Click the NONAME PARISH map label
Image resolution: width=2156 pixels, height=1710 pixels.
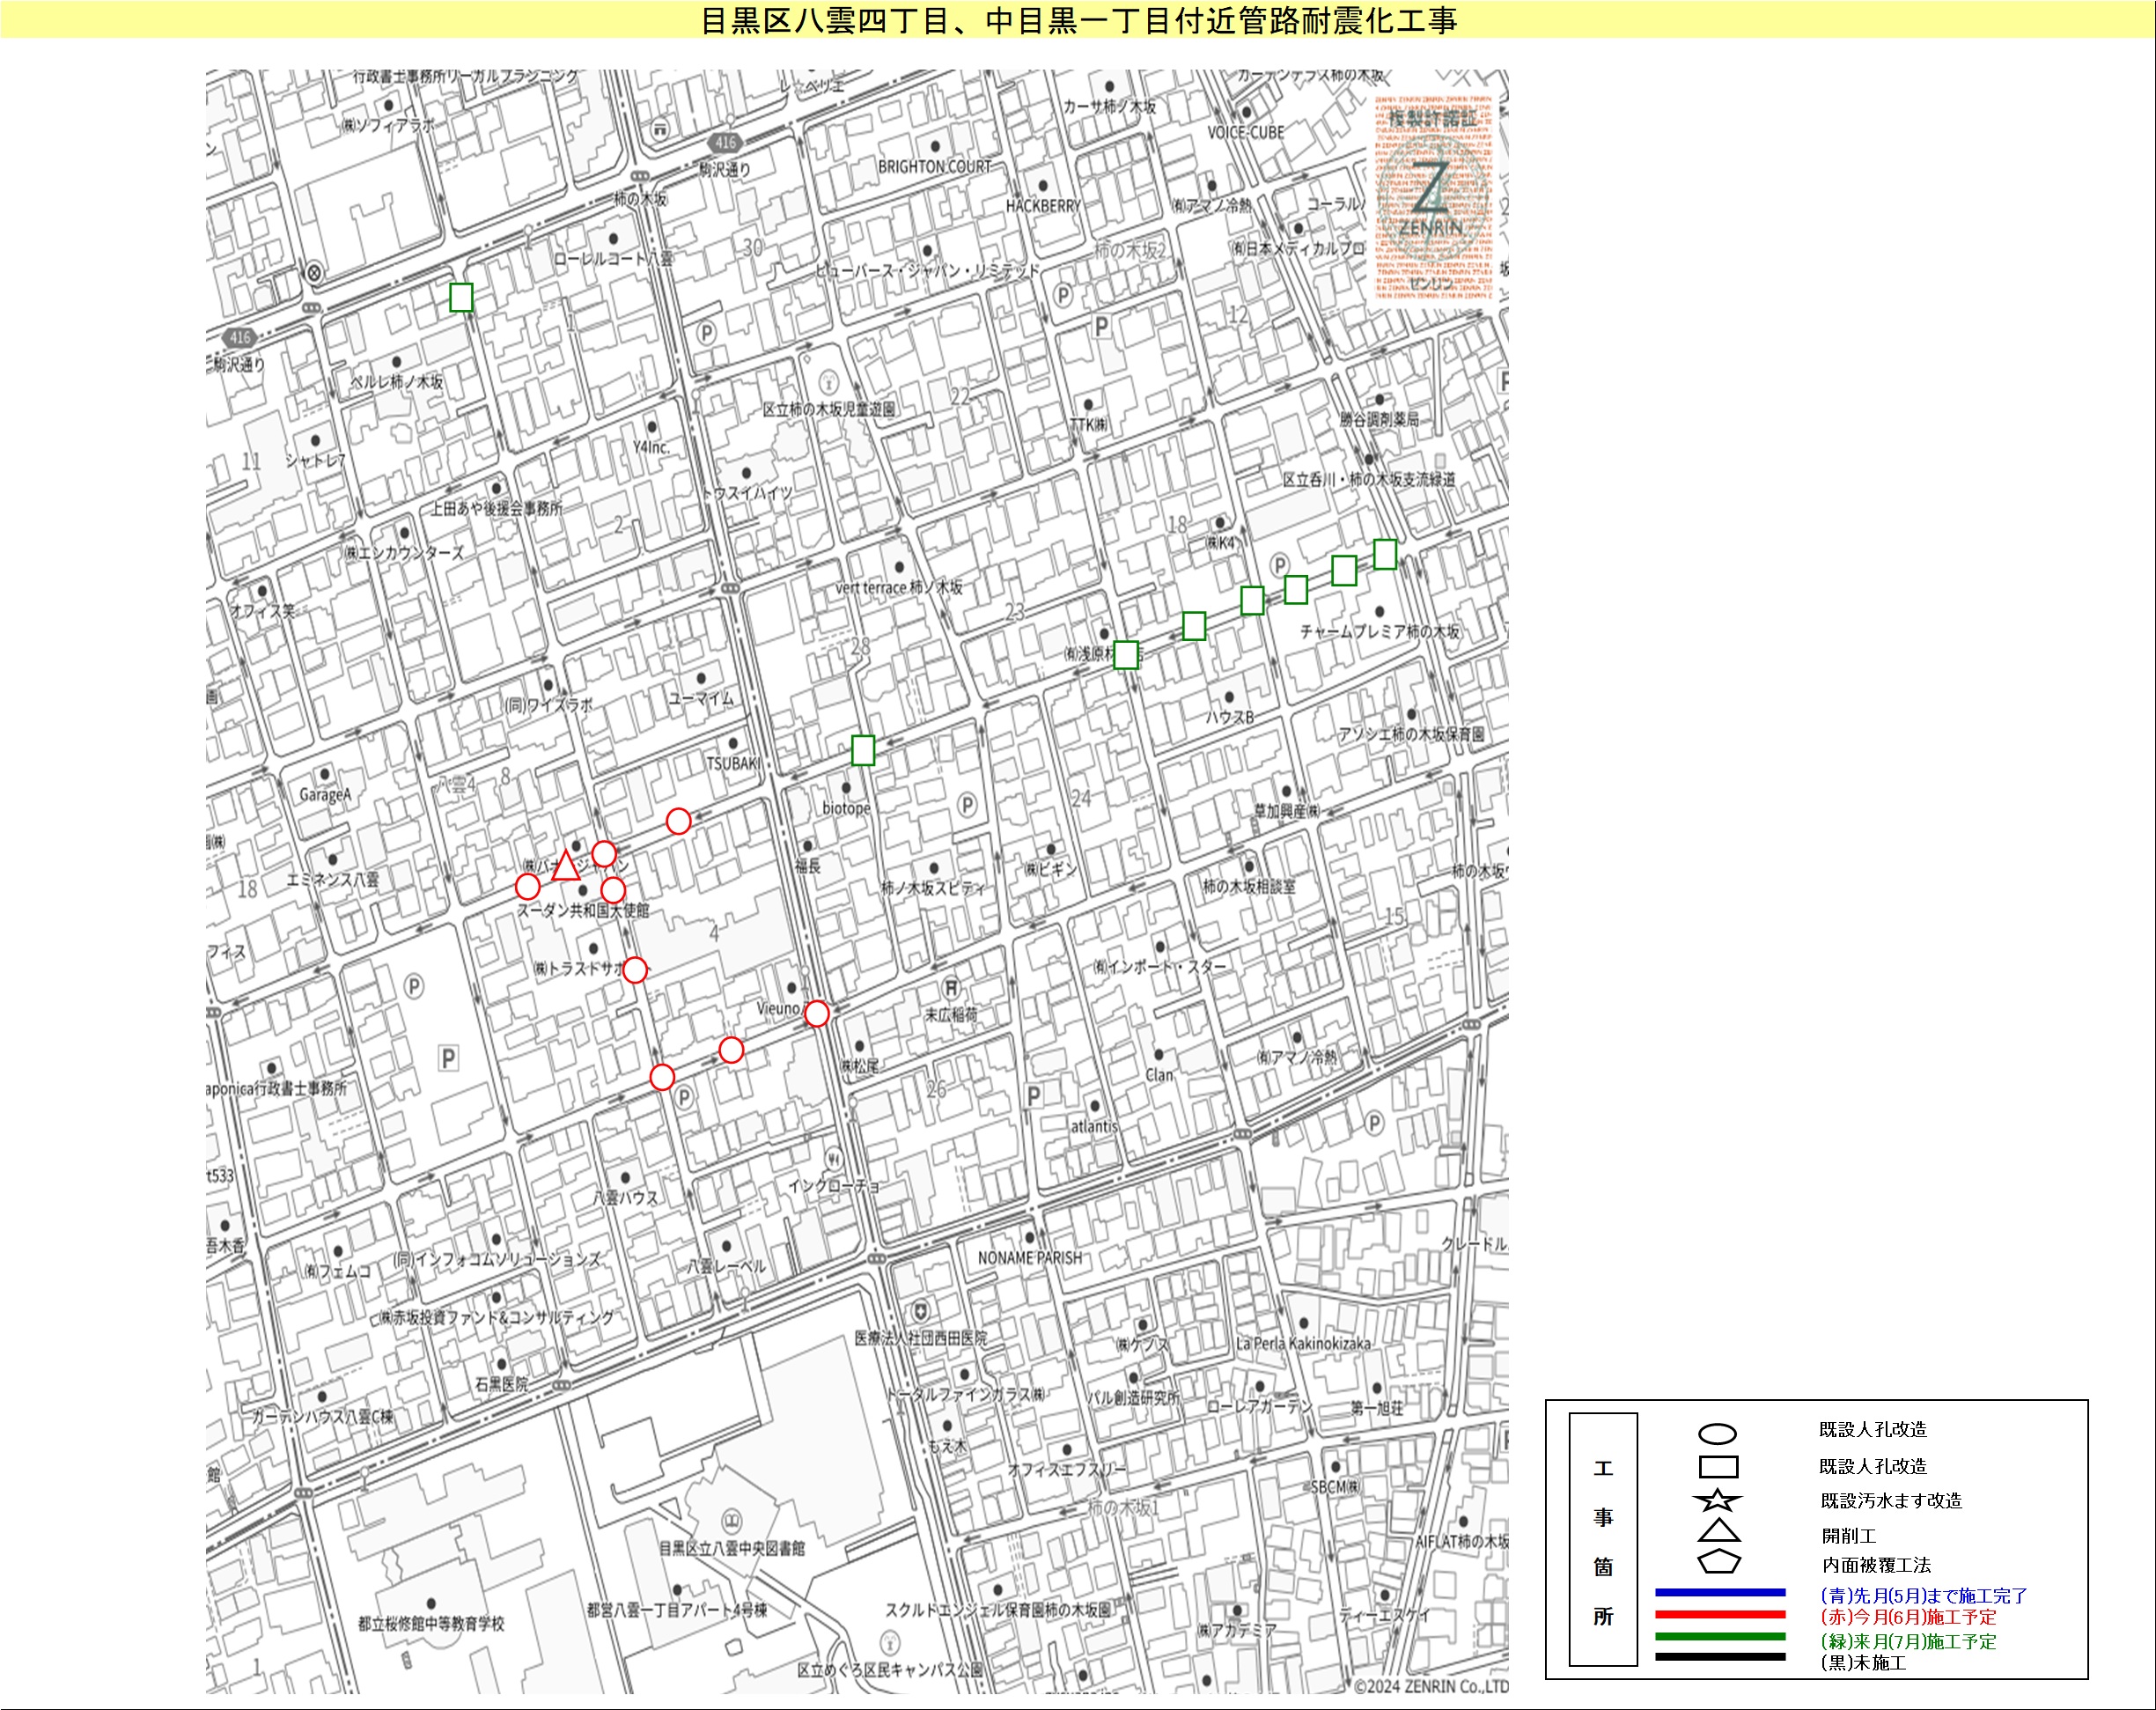click(x=1030, y=1258)
